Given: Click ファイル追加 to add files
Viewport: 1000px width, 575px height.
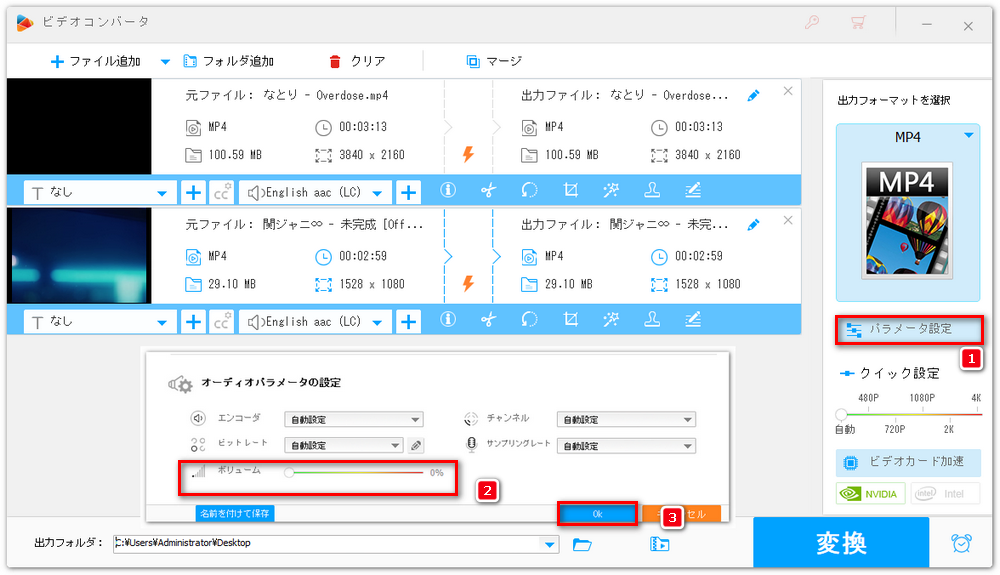Looking at the screenshot, I should 95,61.
